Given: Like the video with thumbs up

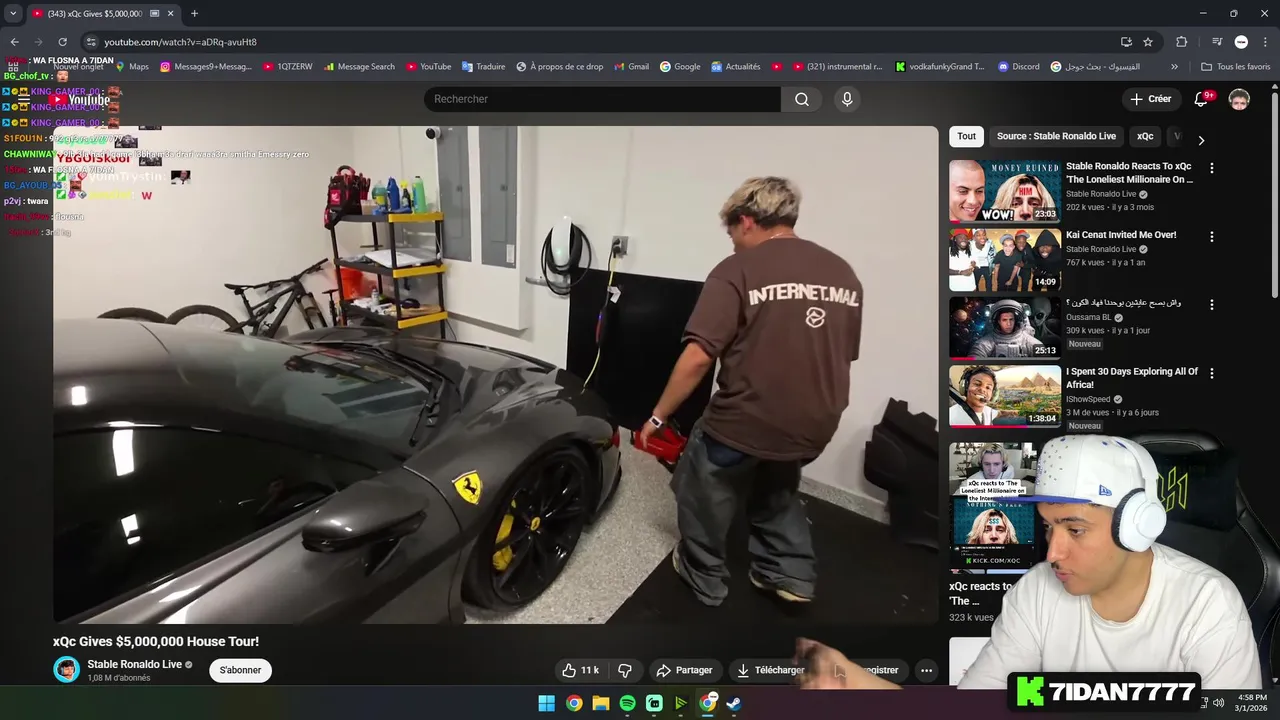Looking at the screenshot, I should [x=580, y=670].
